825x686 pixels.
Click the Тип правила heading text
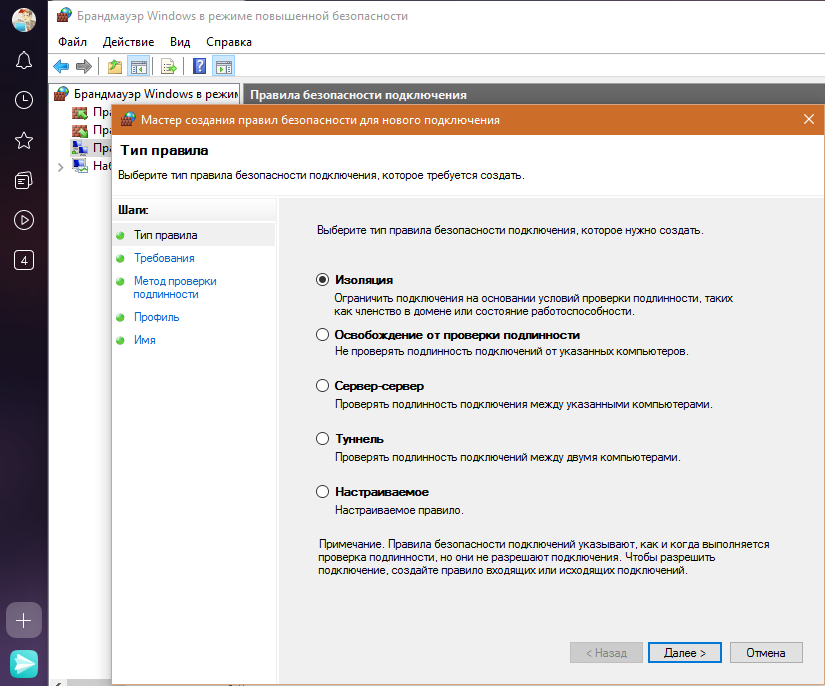(164, 150)
